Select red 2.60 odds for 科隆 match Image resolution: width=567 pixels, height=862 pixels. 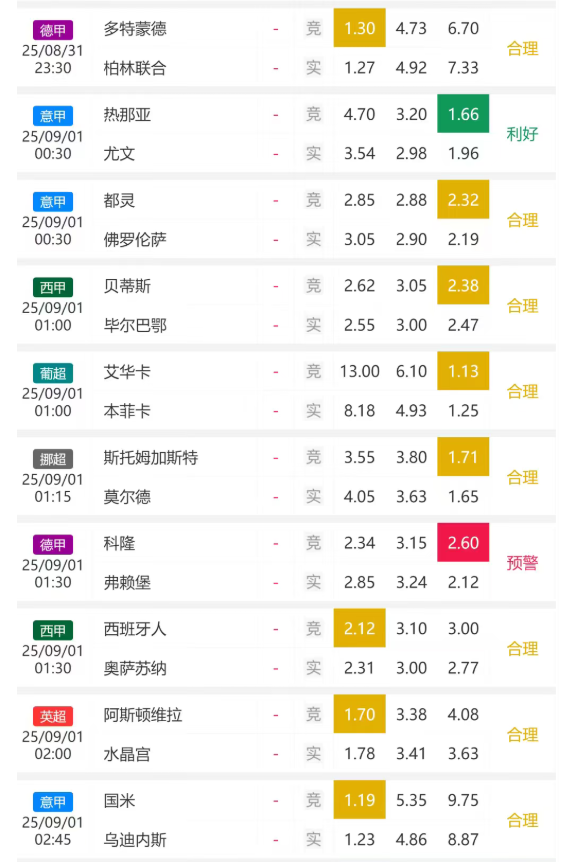[x=463, y=543]
